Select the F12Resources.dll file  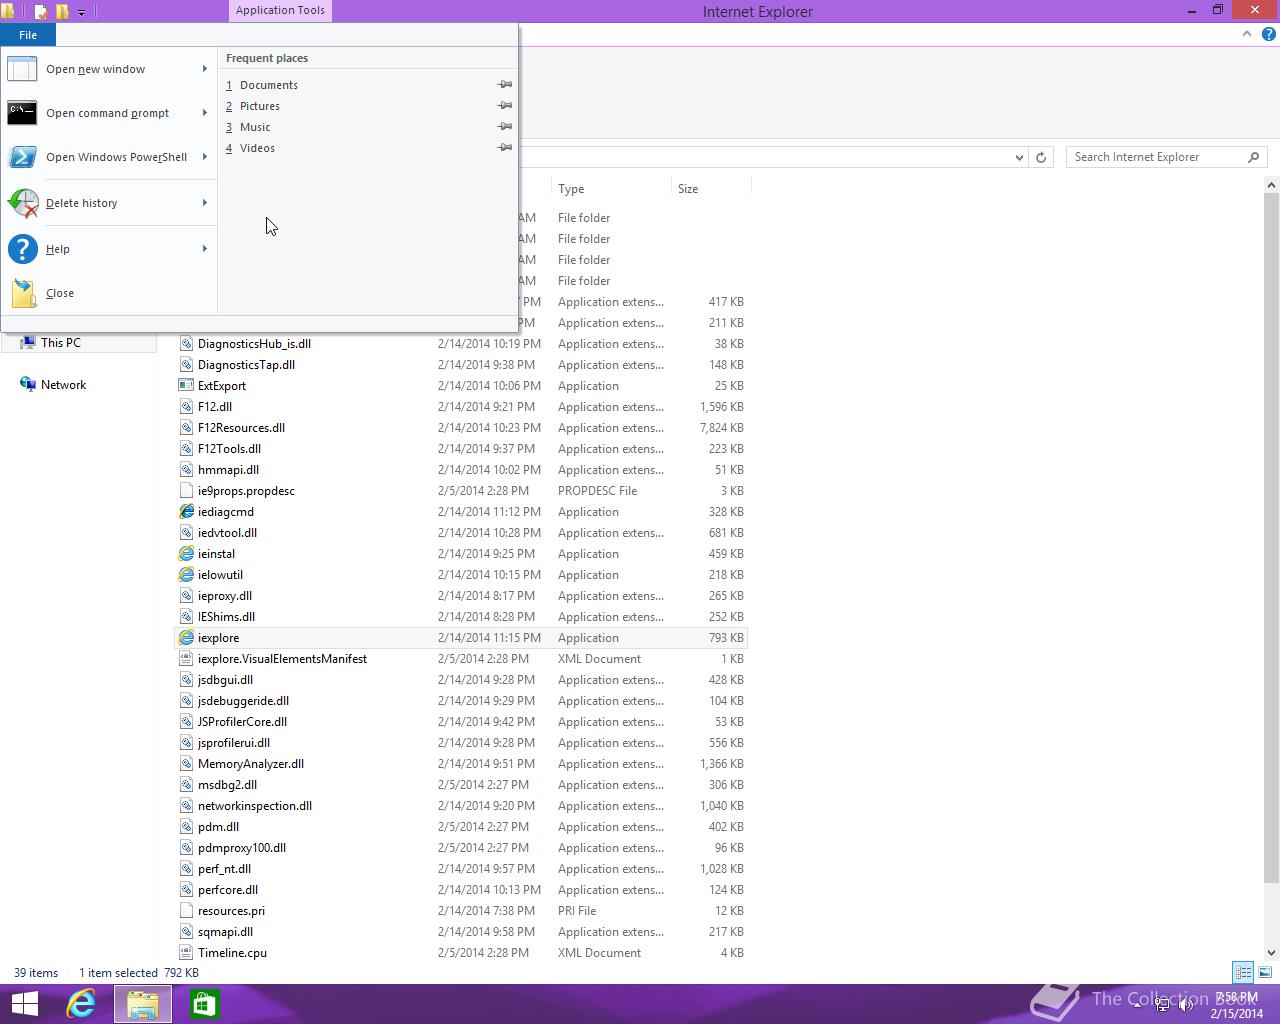pyautogui.click(x=241, y=428)
